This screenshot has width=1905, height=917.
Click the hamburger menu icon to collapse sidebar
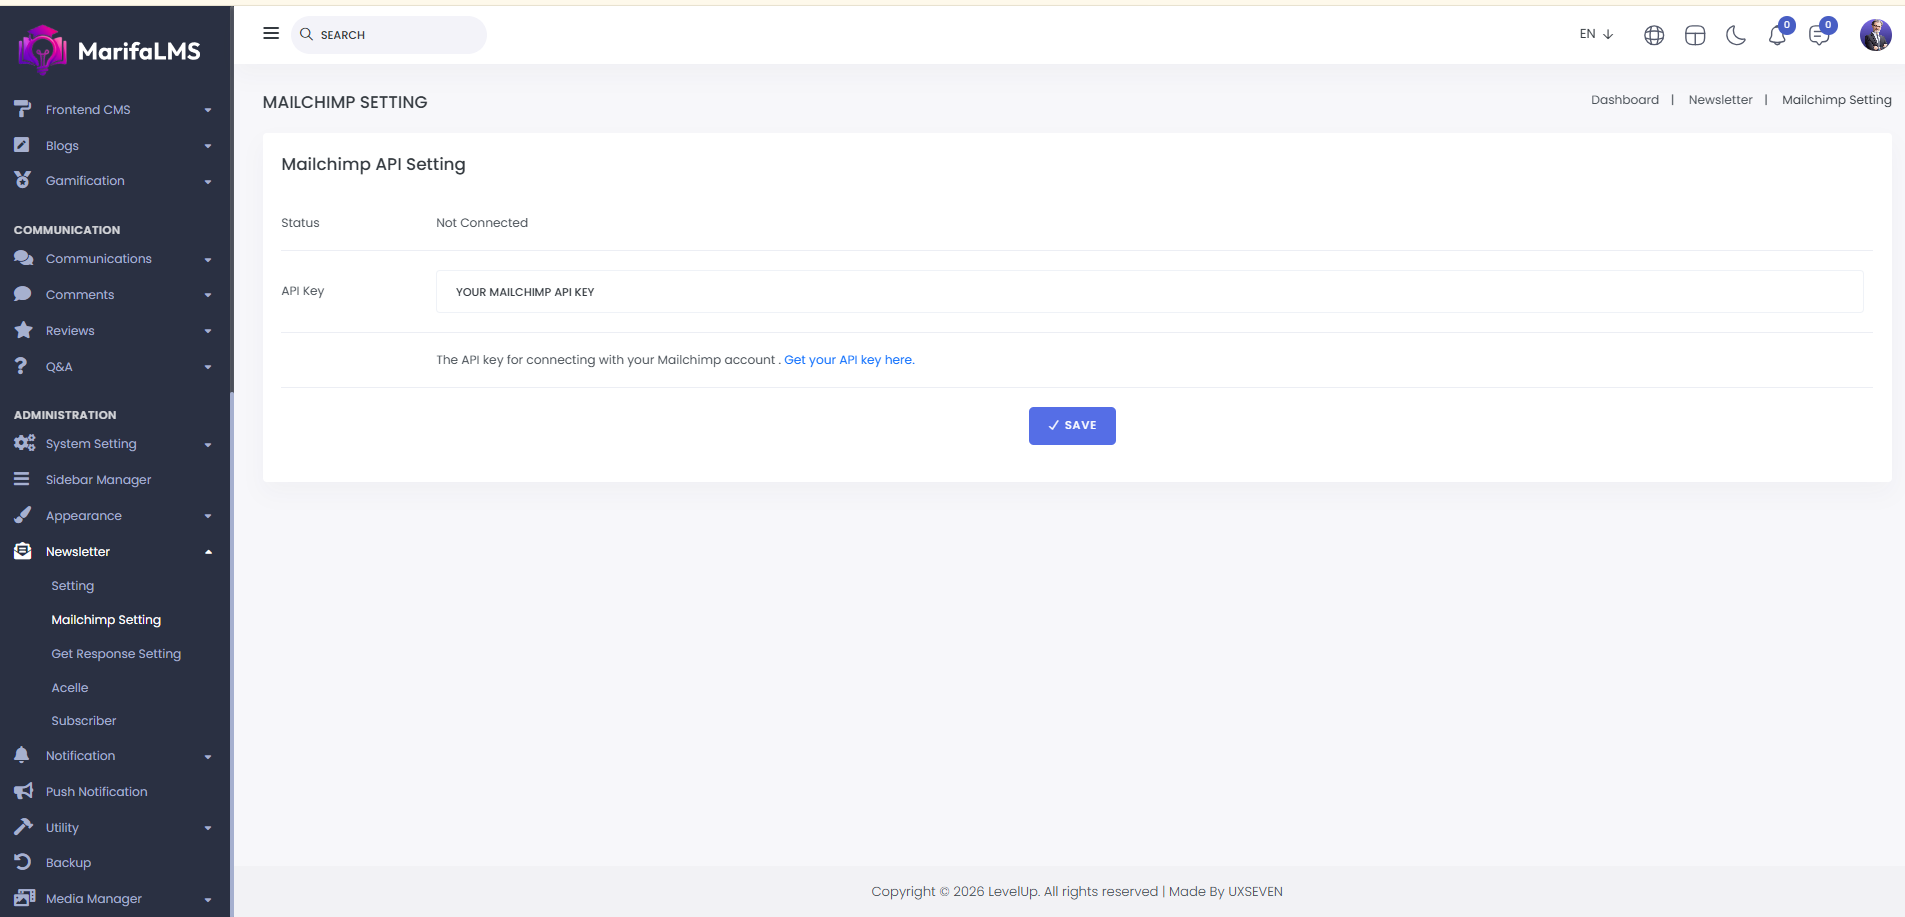click(270, 34)
